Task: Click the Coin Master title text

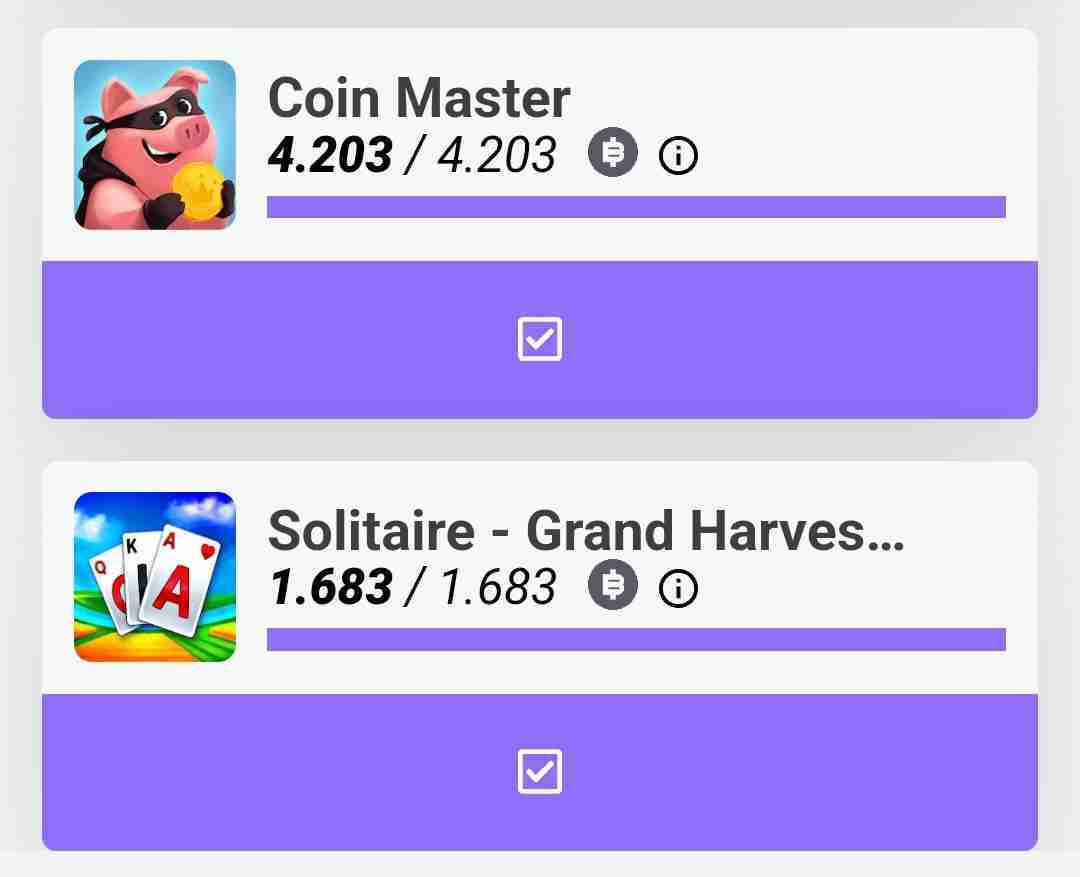Action: (x=419, y=98)
